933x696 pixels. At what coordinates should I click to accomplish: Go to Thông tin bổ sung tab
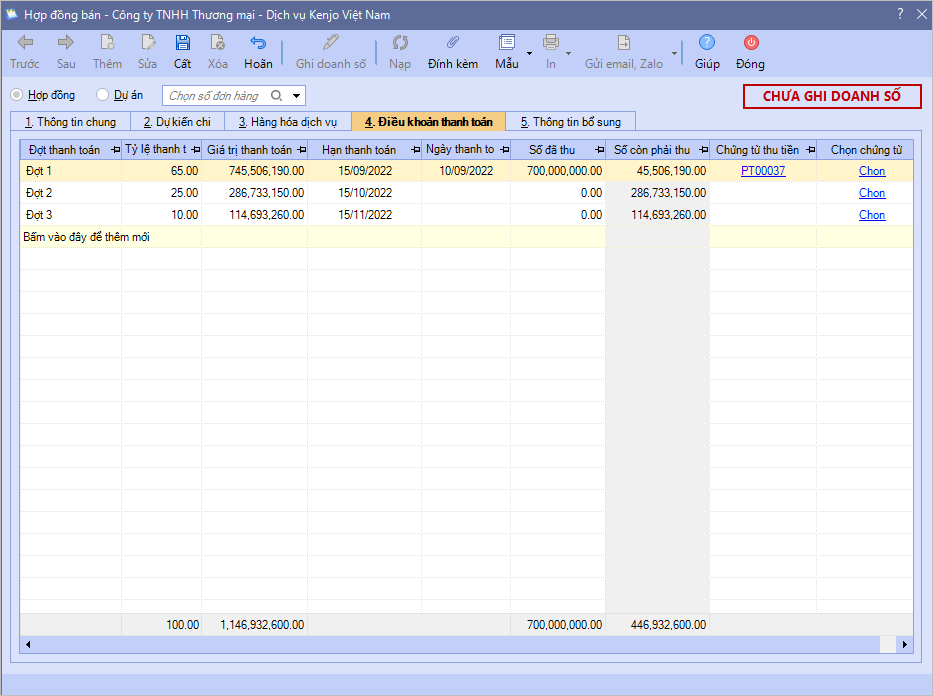click(x=570, y=122)
